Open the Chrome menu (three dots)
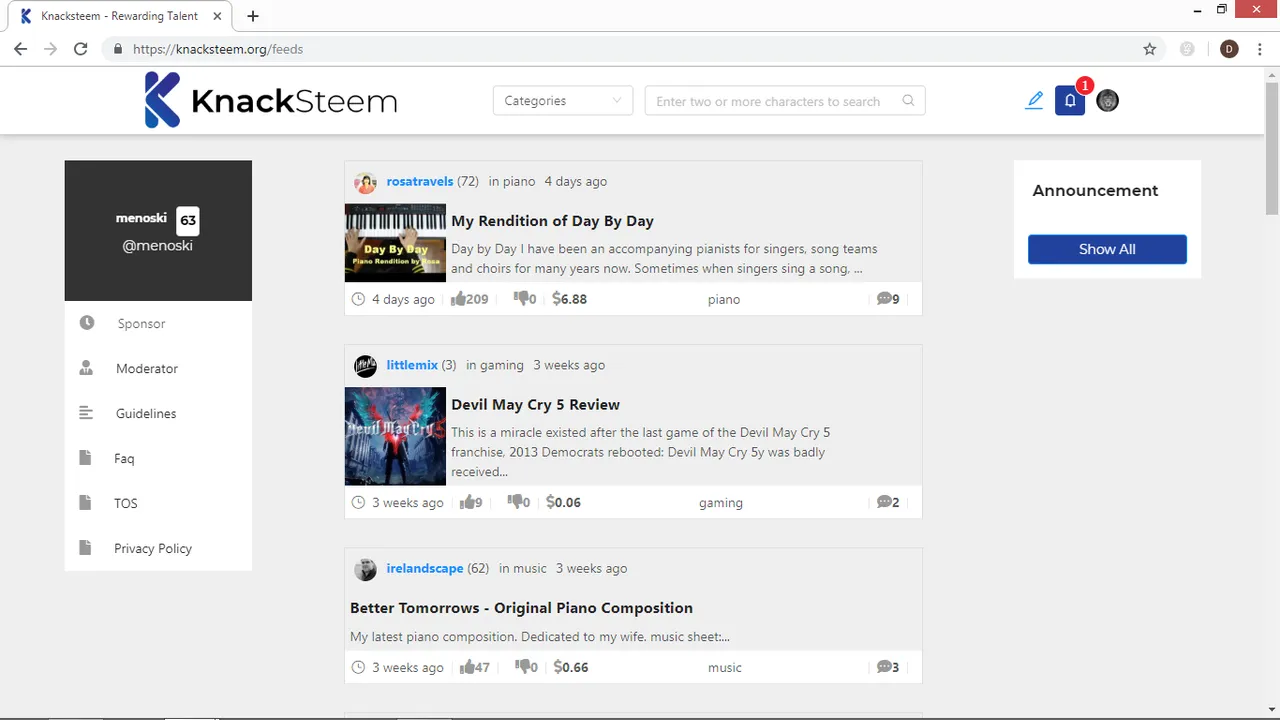Image resolution: width=1280 pixels, height=720 pixels. [x=1260, y=49]
